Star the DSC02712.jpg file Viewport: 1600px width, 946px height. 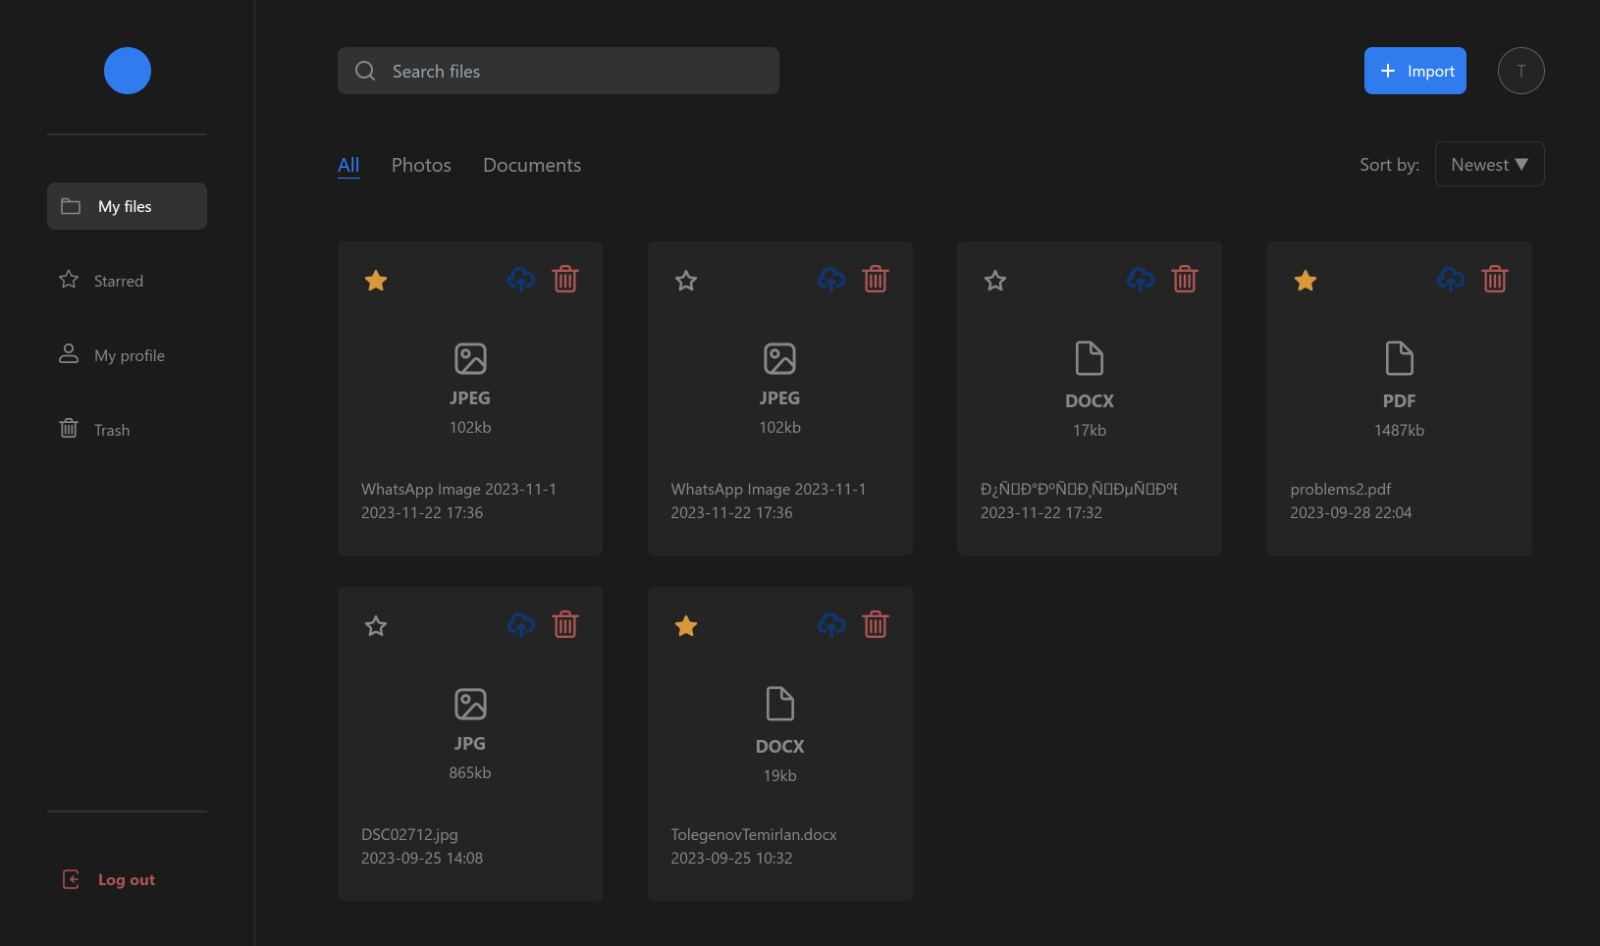376,626
